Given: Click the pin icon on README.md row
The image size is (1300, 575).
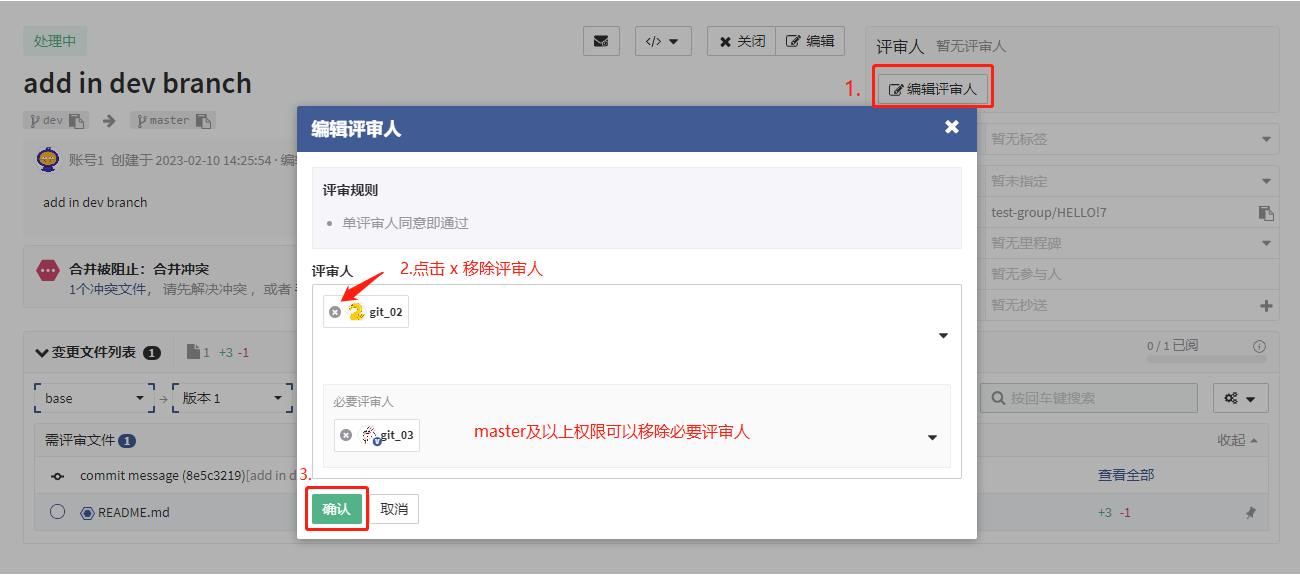Looking at the screenshot, I should [x=1250, y=512].
